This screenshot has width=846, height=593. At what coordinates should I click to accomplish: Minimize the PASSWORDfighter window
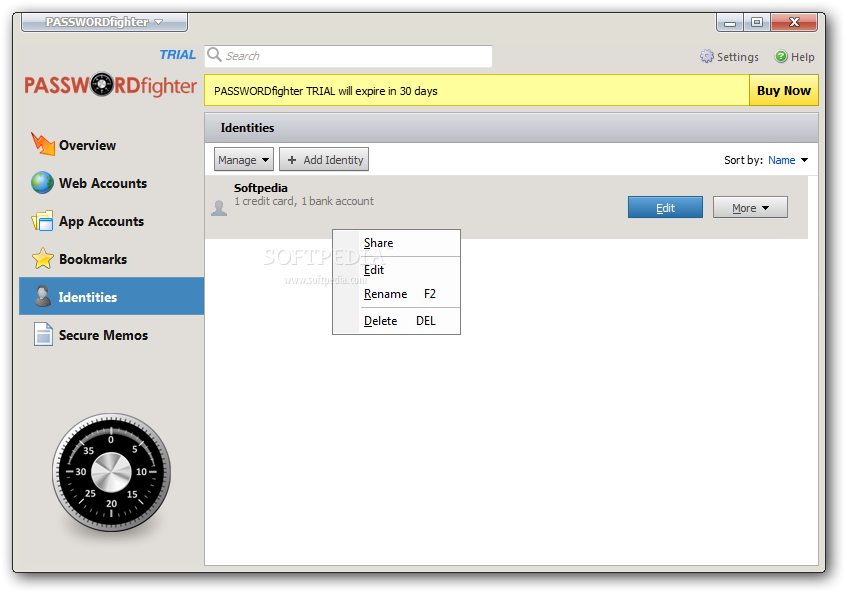click(x=729, y=23)
